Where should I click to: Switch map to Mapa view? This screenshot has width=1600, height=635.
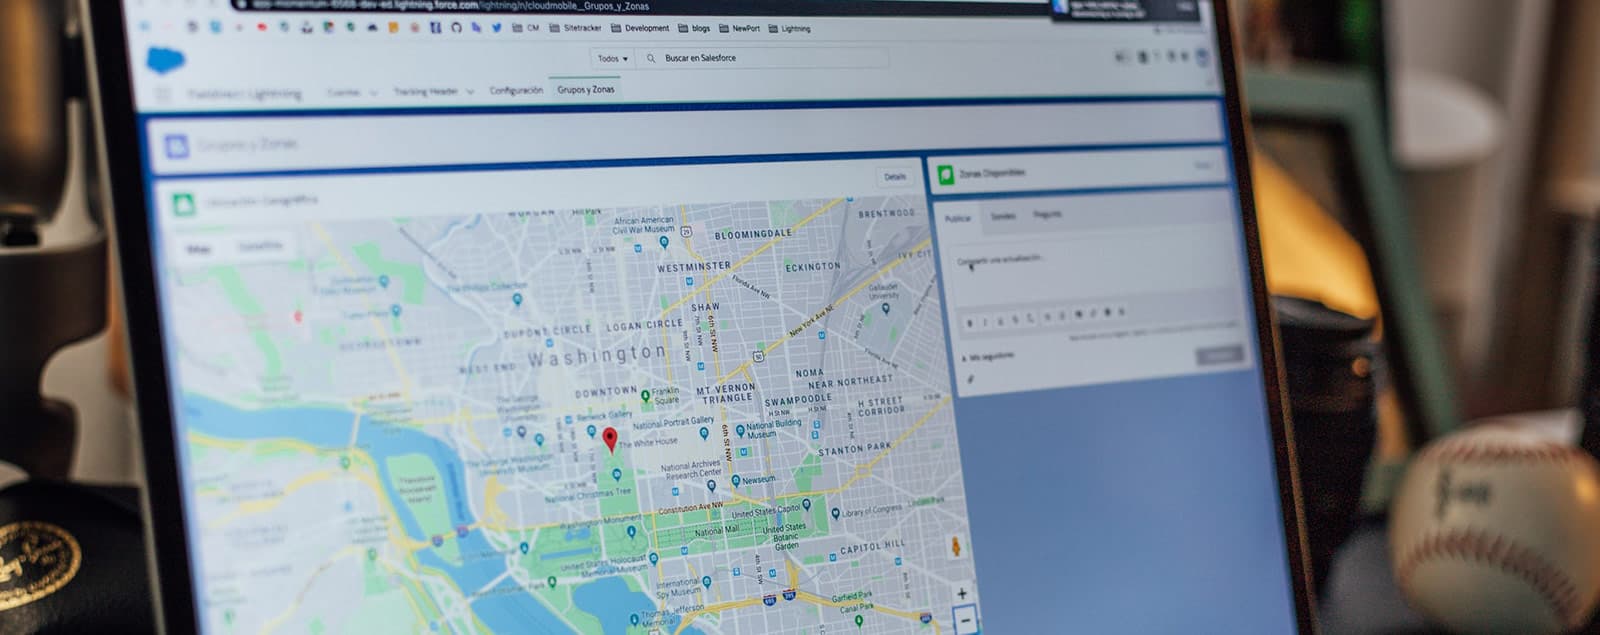click(198, 249)
